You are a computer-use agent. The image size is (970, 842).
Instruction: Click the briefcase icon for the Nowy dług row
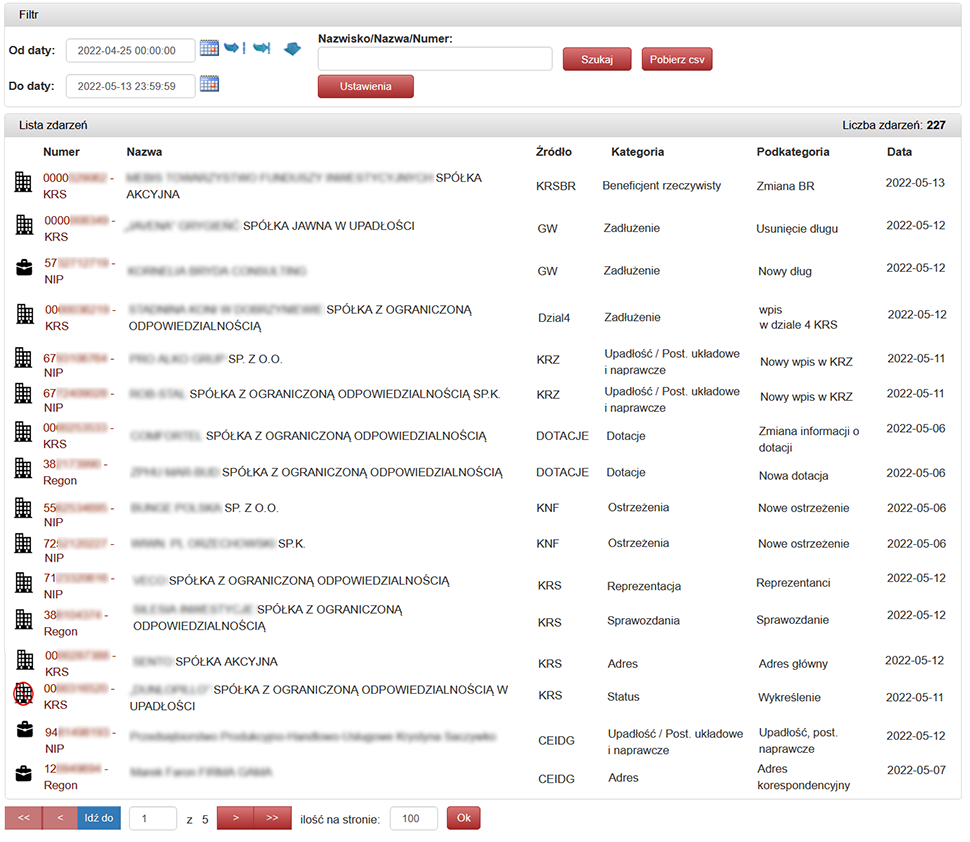tap(24, 268)
